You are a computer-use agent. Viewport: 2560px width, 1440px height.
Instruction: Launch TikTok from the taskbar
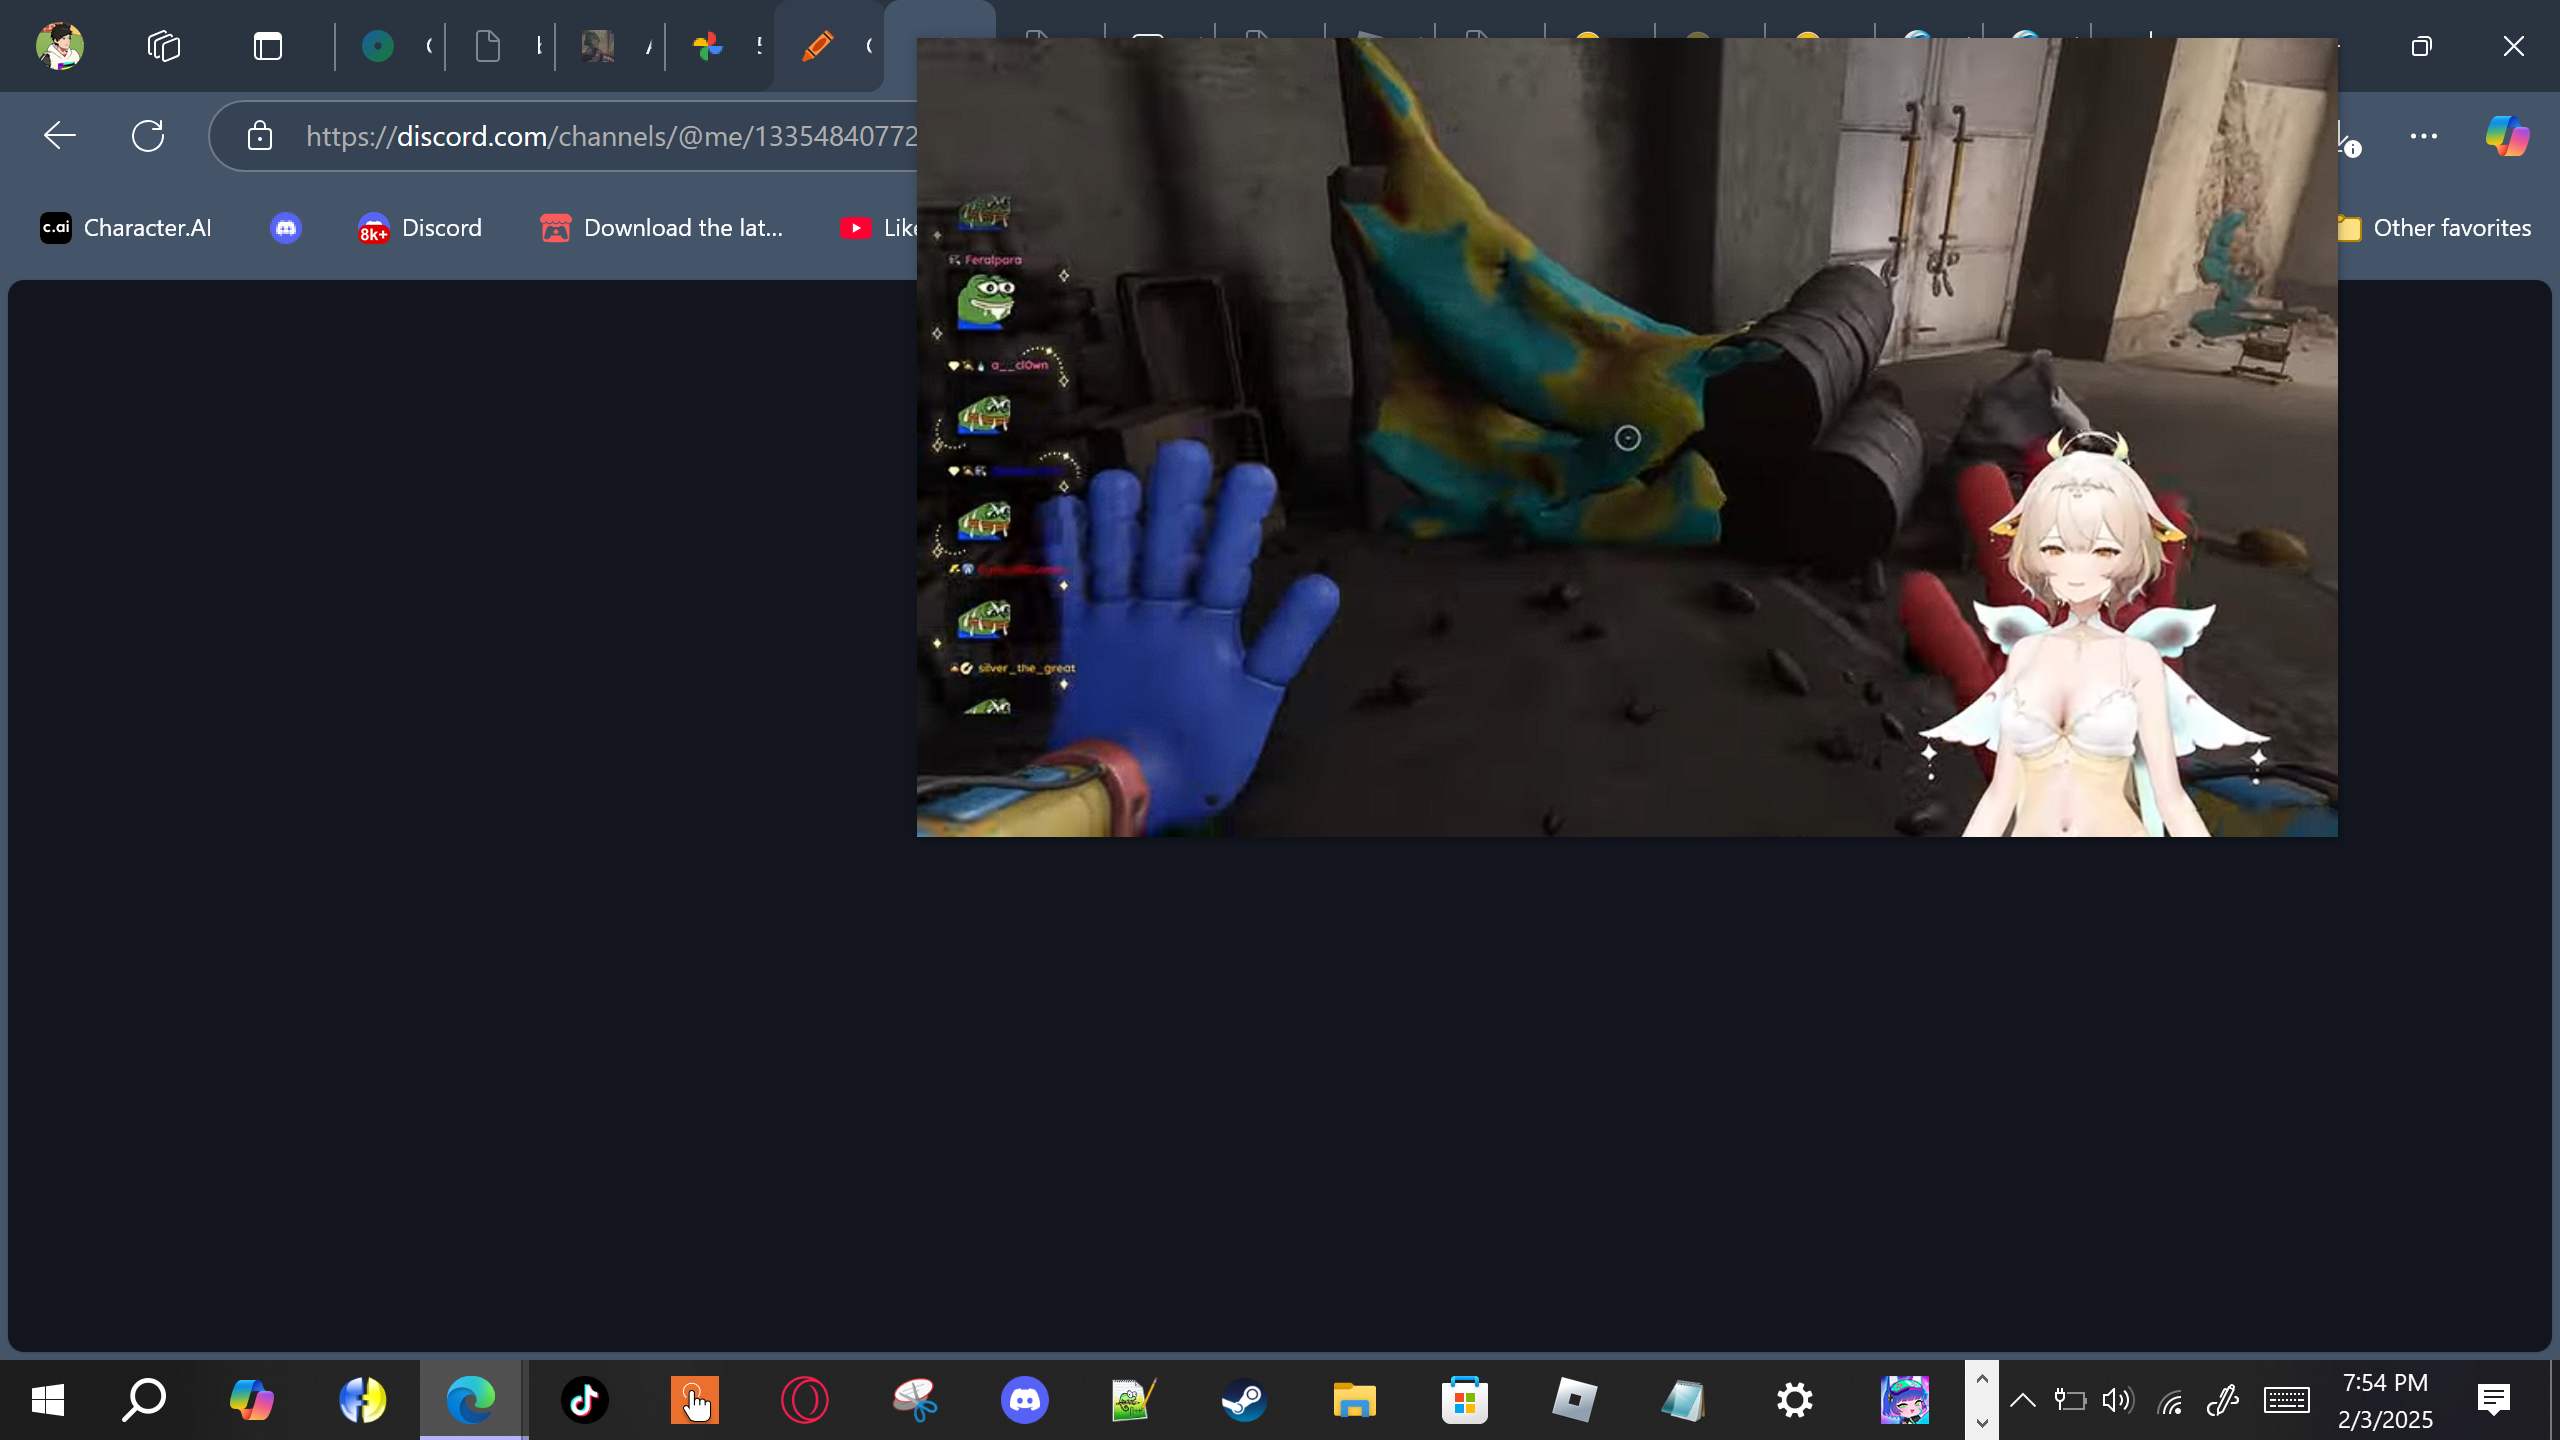[x=585, y=1400]
